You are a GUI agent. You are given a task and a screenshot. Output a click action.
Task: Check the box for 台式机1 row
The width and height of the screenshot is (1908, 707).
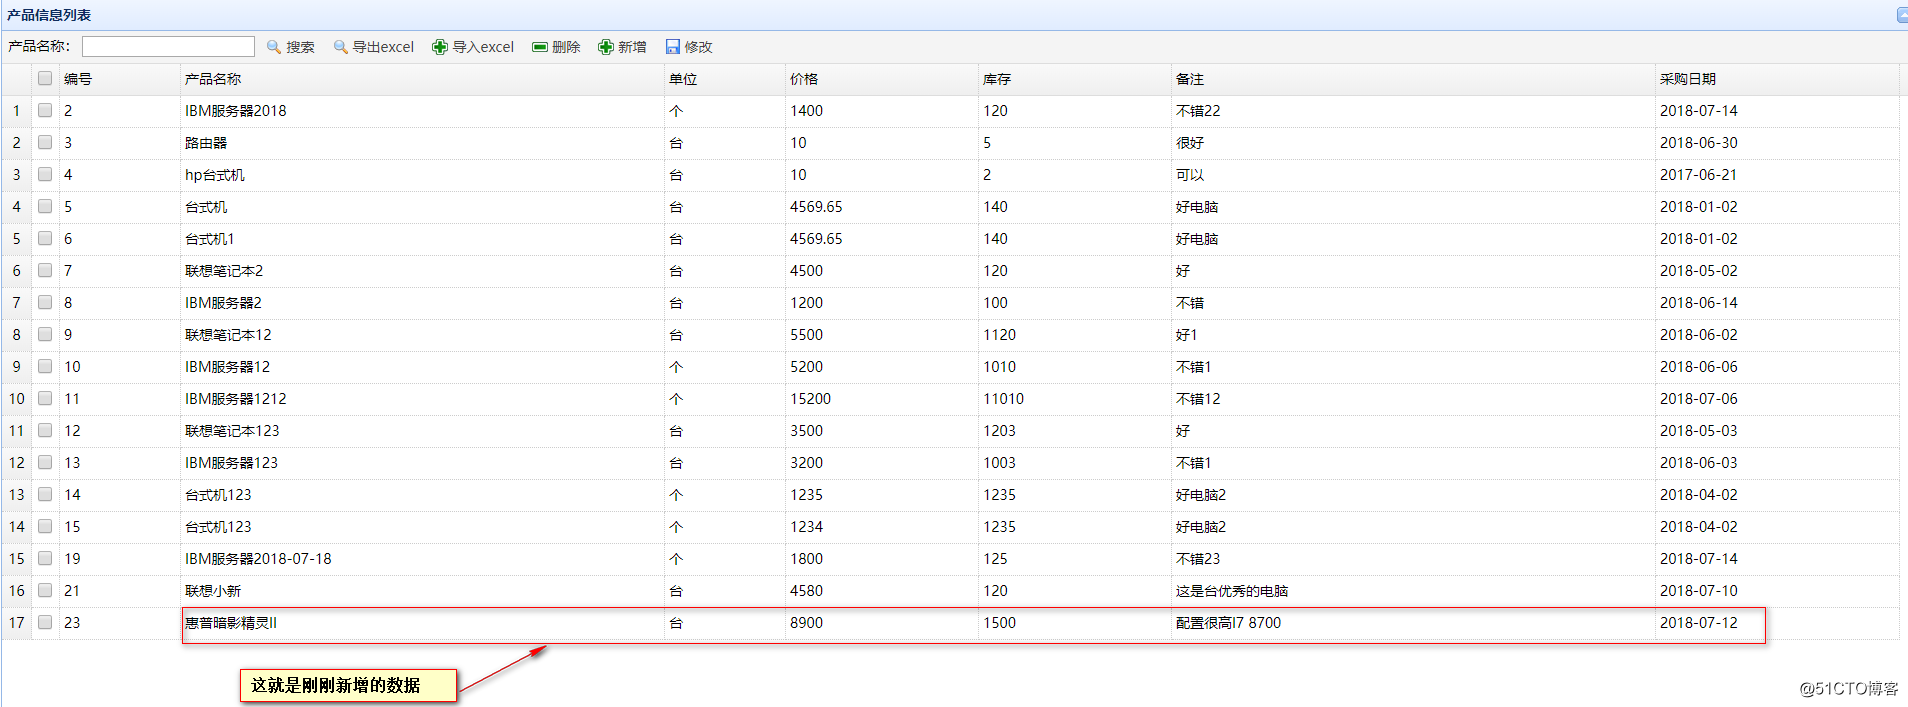[x=45, y=238]
